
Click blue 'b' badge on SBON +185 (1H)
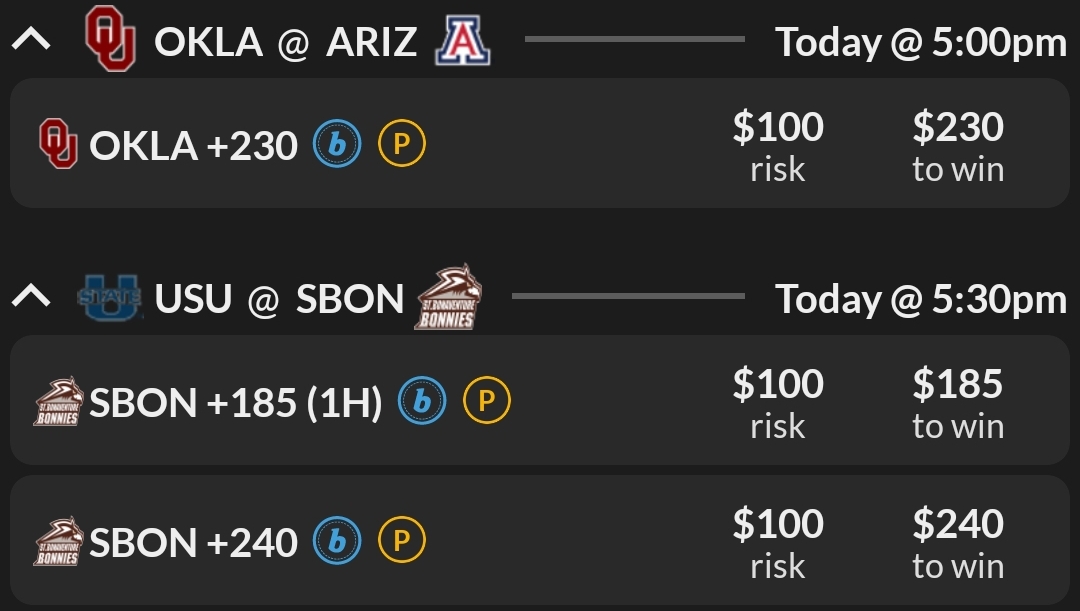tap(422, 402)
